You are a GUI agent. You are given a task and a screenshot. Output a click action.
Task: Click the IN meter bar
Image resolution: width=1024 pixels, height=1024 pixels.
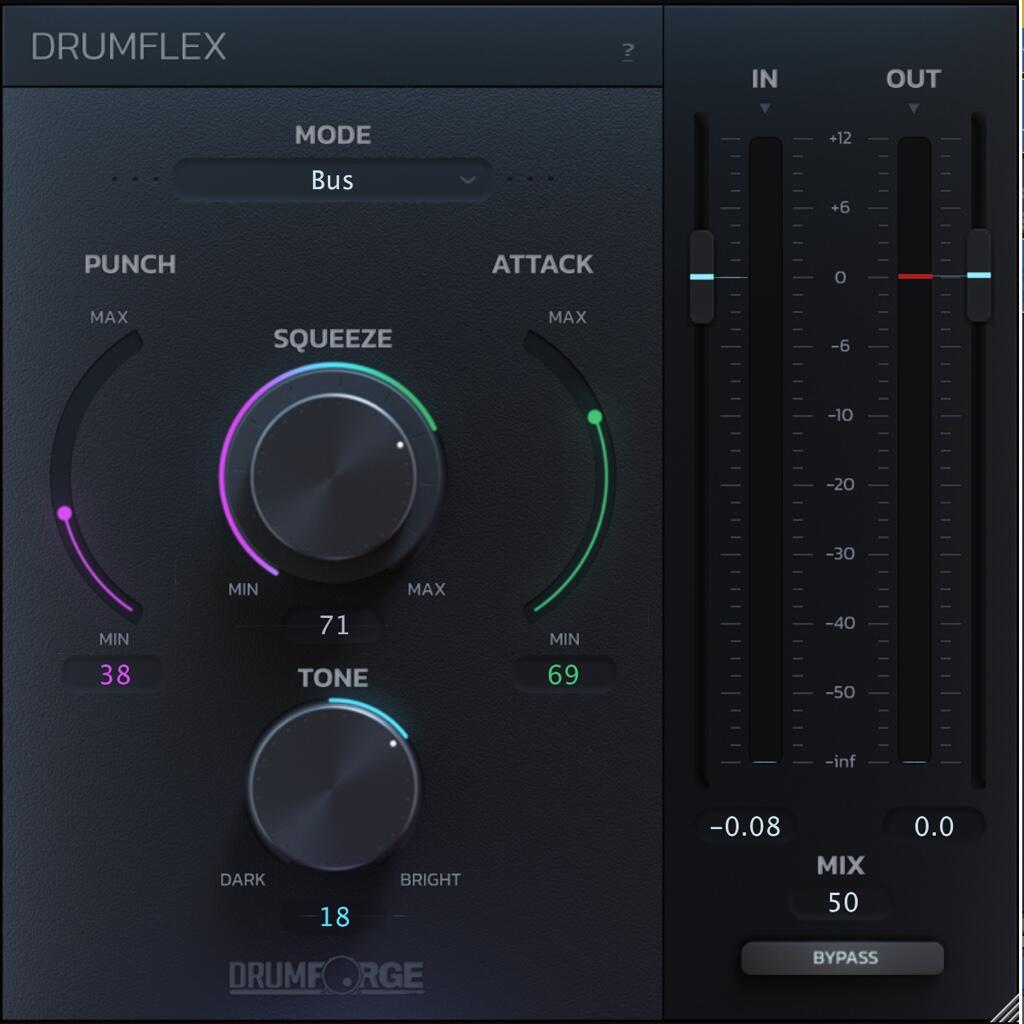point(765,450)
